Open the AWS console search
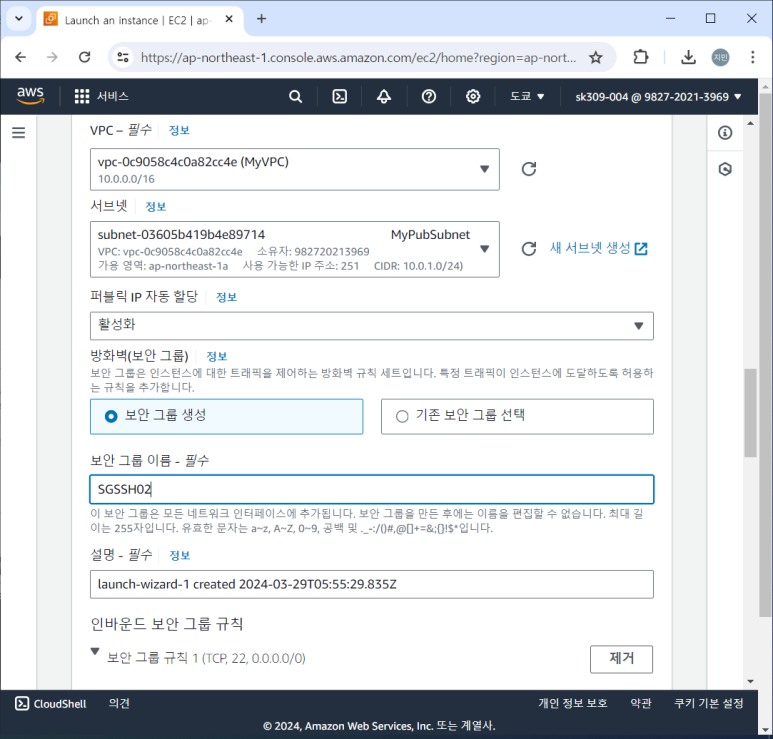Screen dimensions: 773x739 295,96
